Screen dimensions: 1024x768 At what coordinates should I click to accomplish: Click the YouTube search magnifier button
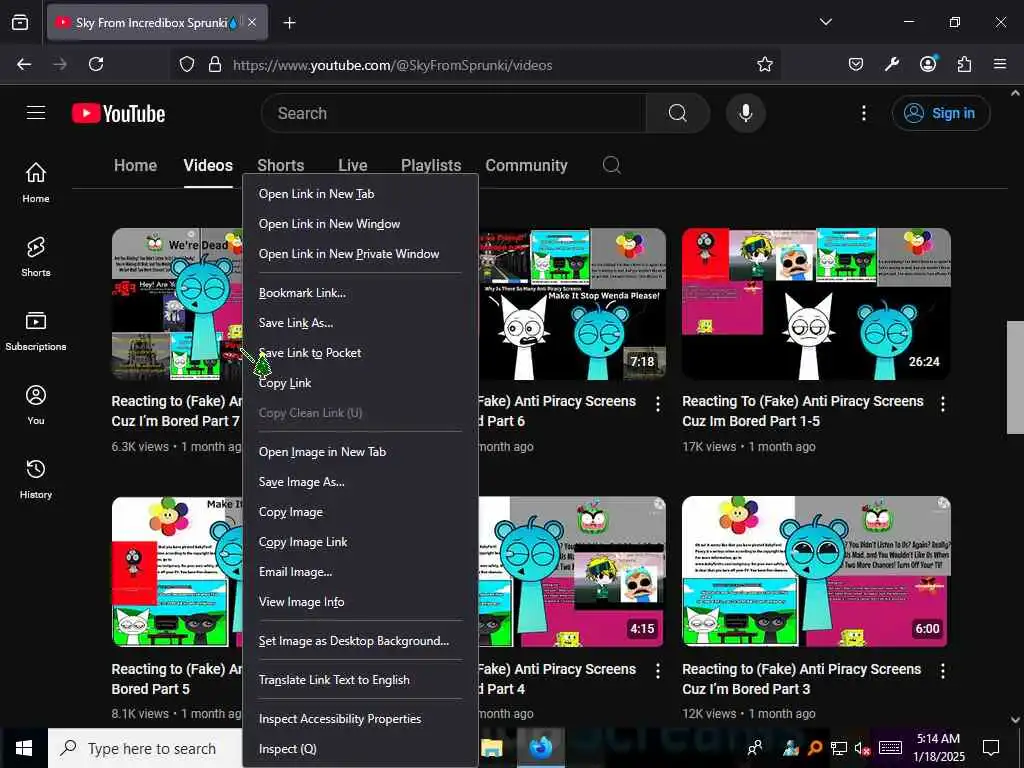677,113
